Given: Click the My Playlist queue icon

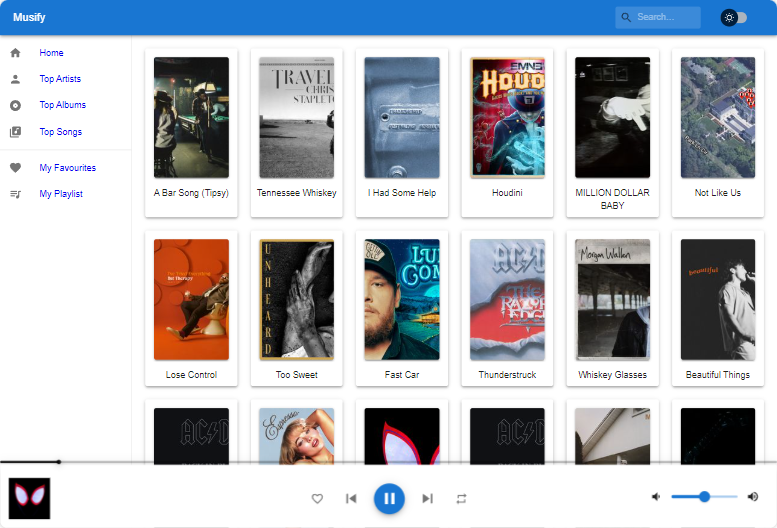Looking at the screenshot, I should pos(15,194).
